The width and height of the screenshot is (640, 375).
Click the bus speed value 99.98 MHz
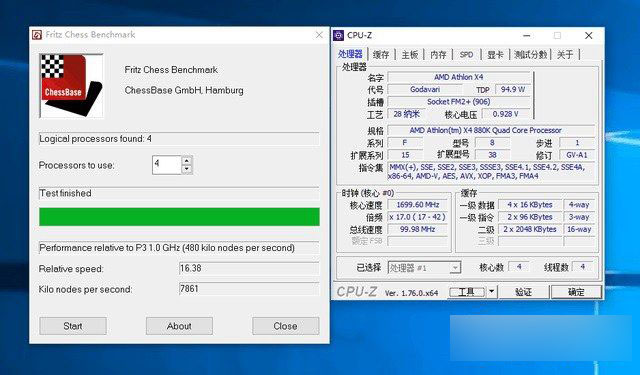click(418, 229)
